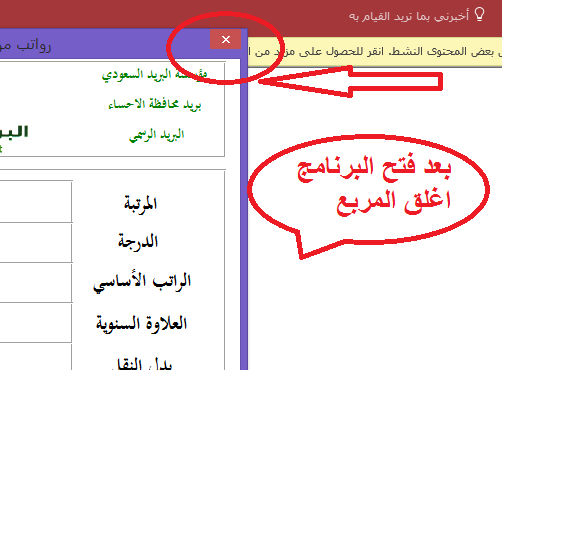
Task: Select the 'مؤسسة البريد السعودي' header text
Action: (x=155, y=74)
